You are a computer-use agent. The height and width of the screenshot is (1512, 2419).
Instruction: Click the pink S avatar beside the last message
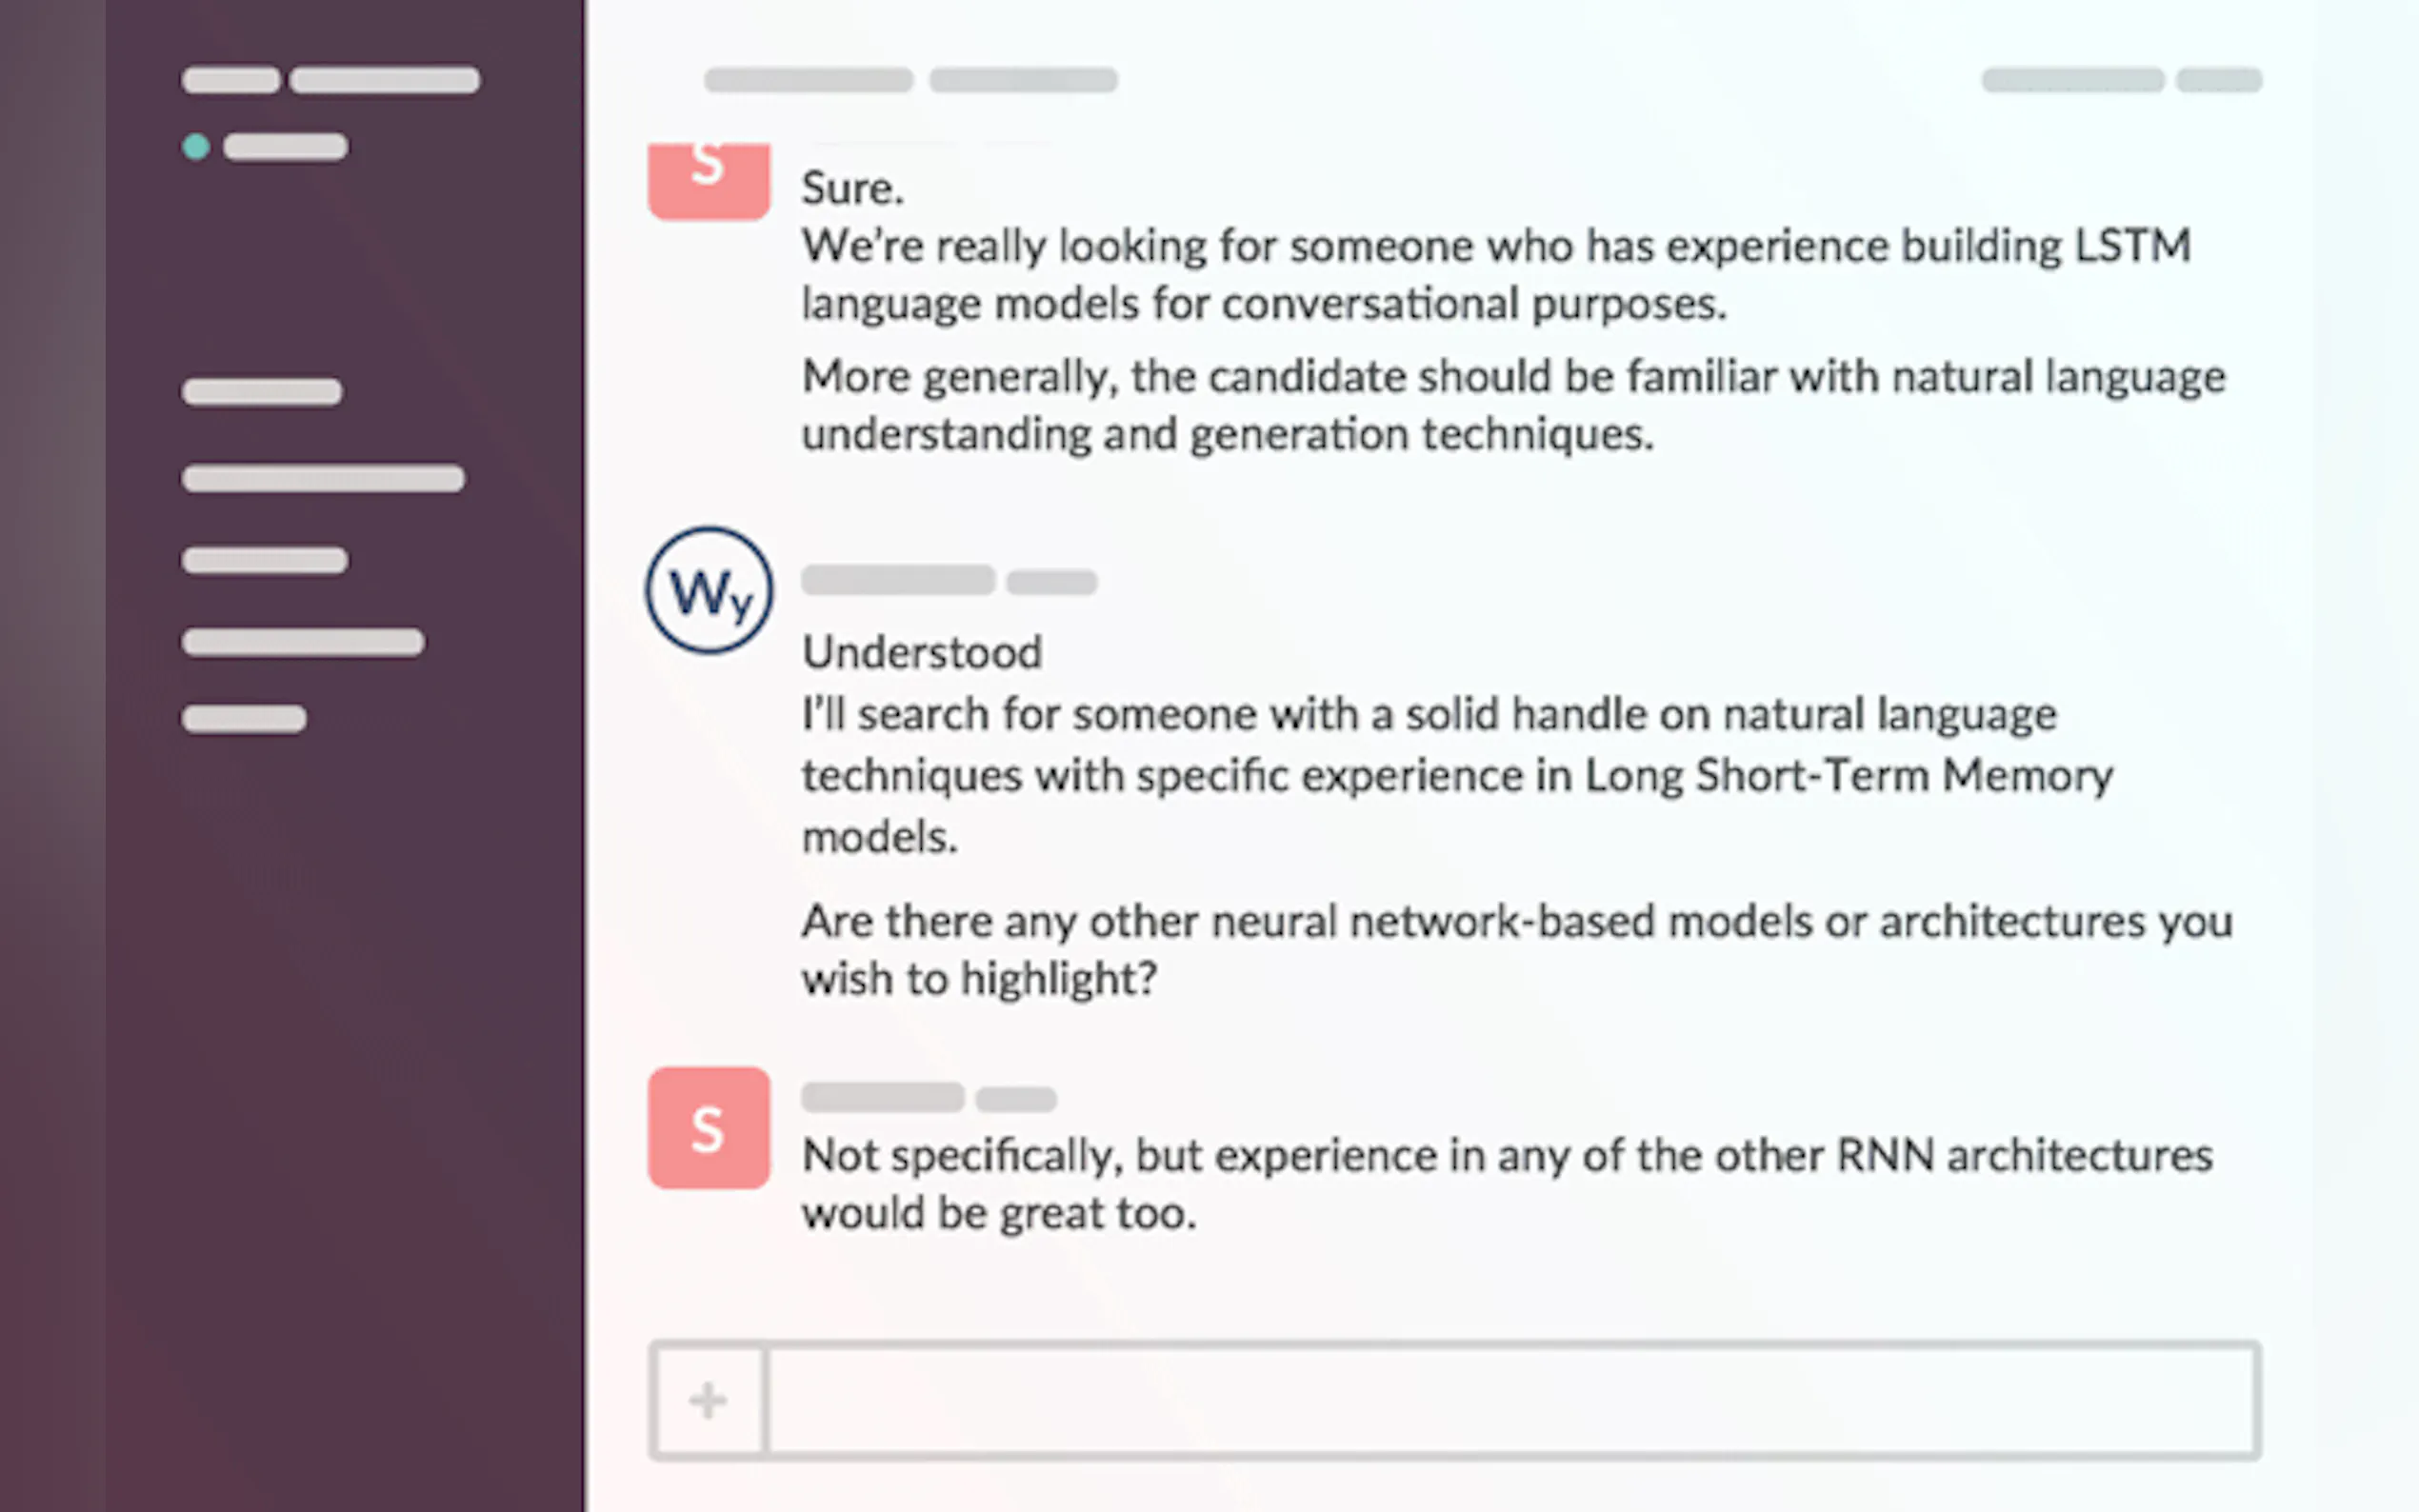(x=709, y=1128)
